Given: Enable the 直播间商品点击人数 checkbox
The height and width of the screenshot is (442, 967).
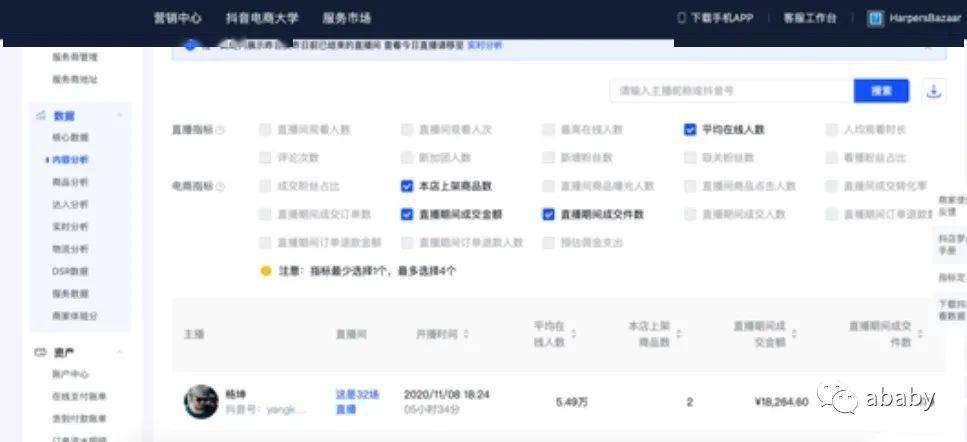Looking at the screenshot, I should (x=690, y=186).
